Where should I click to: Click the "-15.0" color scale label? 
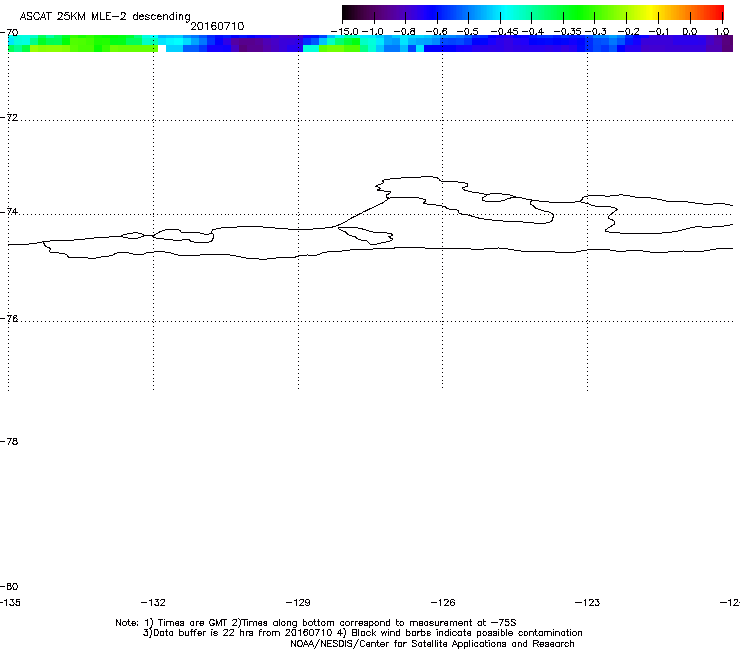(x=345, y=32)
